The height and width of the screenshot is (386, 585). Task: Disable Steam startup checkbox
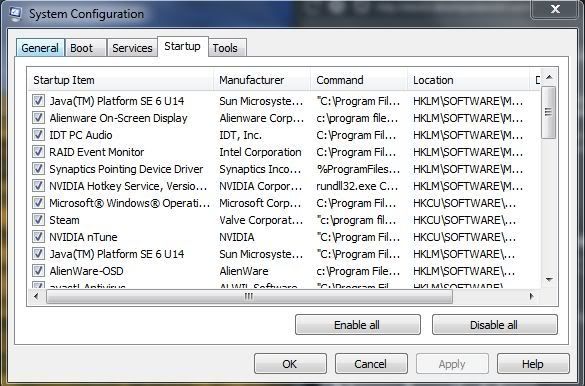pyautogui.click(x=38, y=220)
